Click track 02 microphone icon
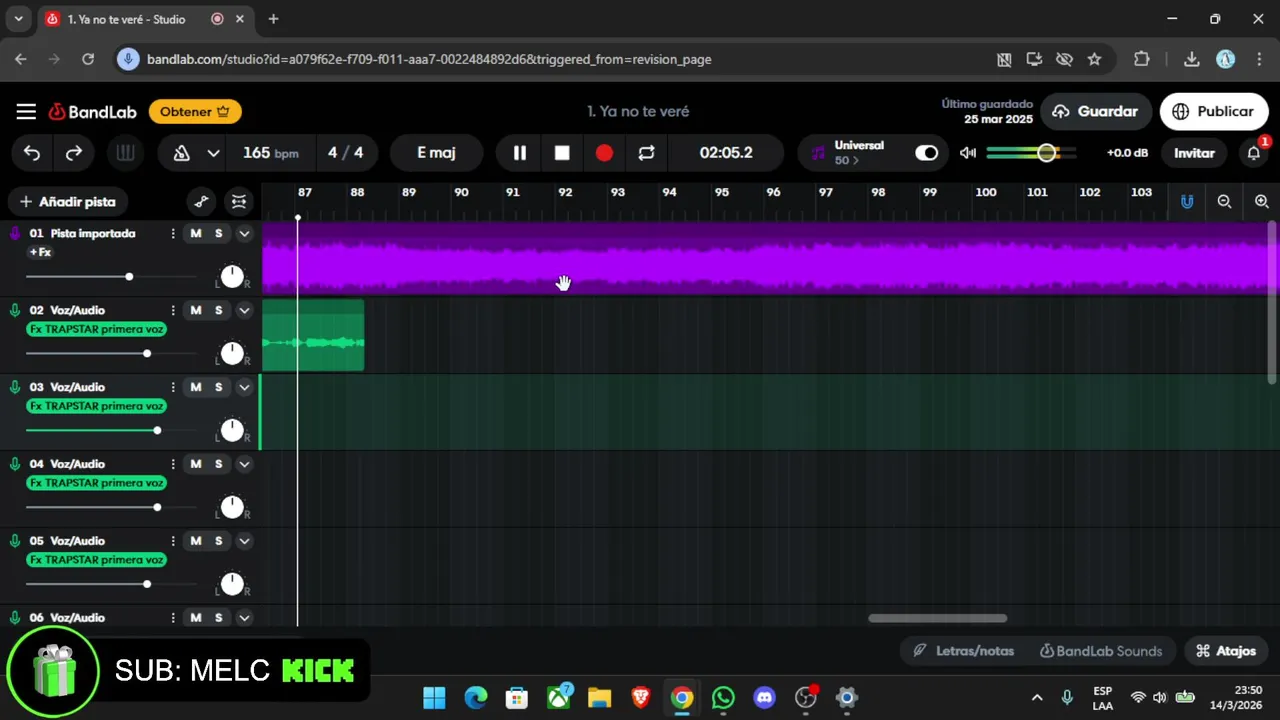The width and height of the screenshot is (1280, 720). pos(15,310)
